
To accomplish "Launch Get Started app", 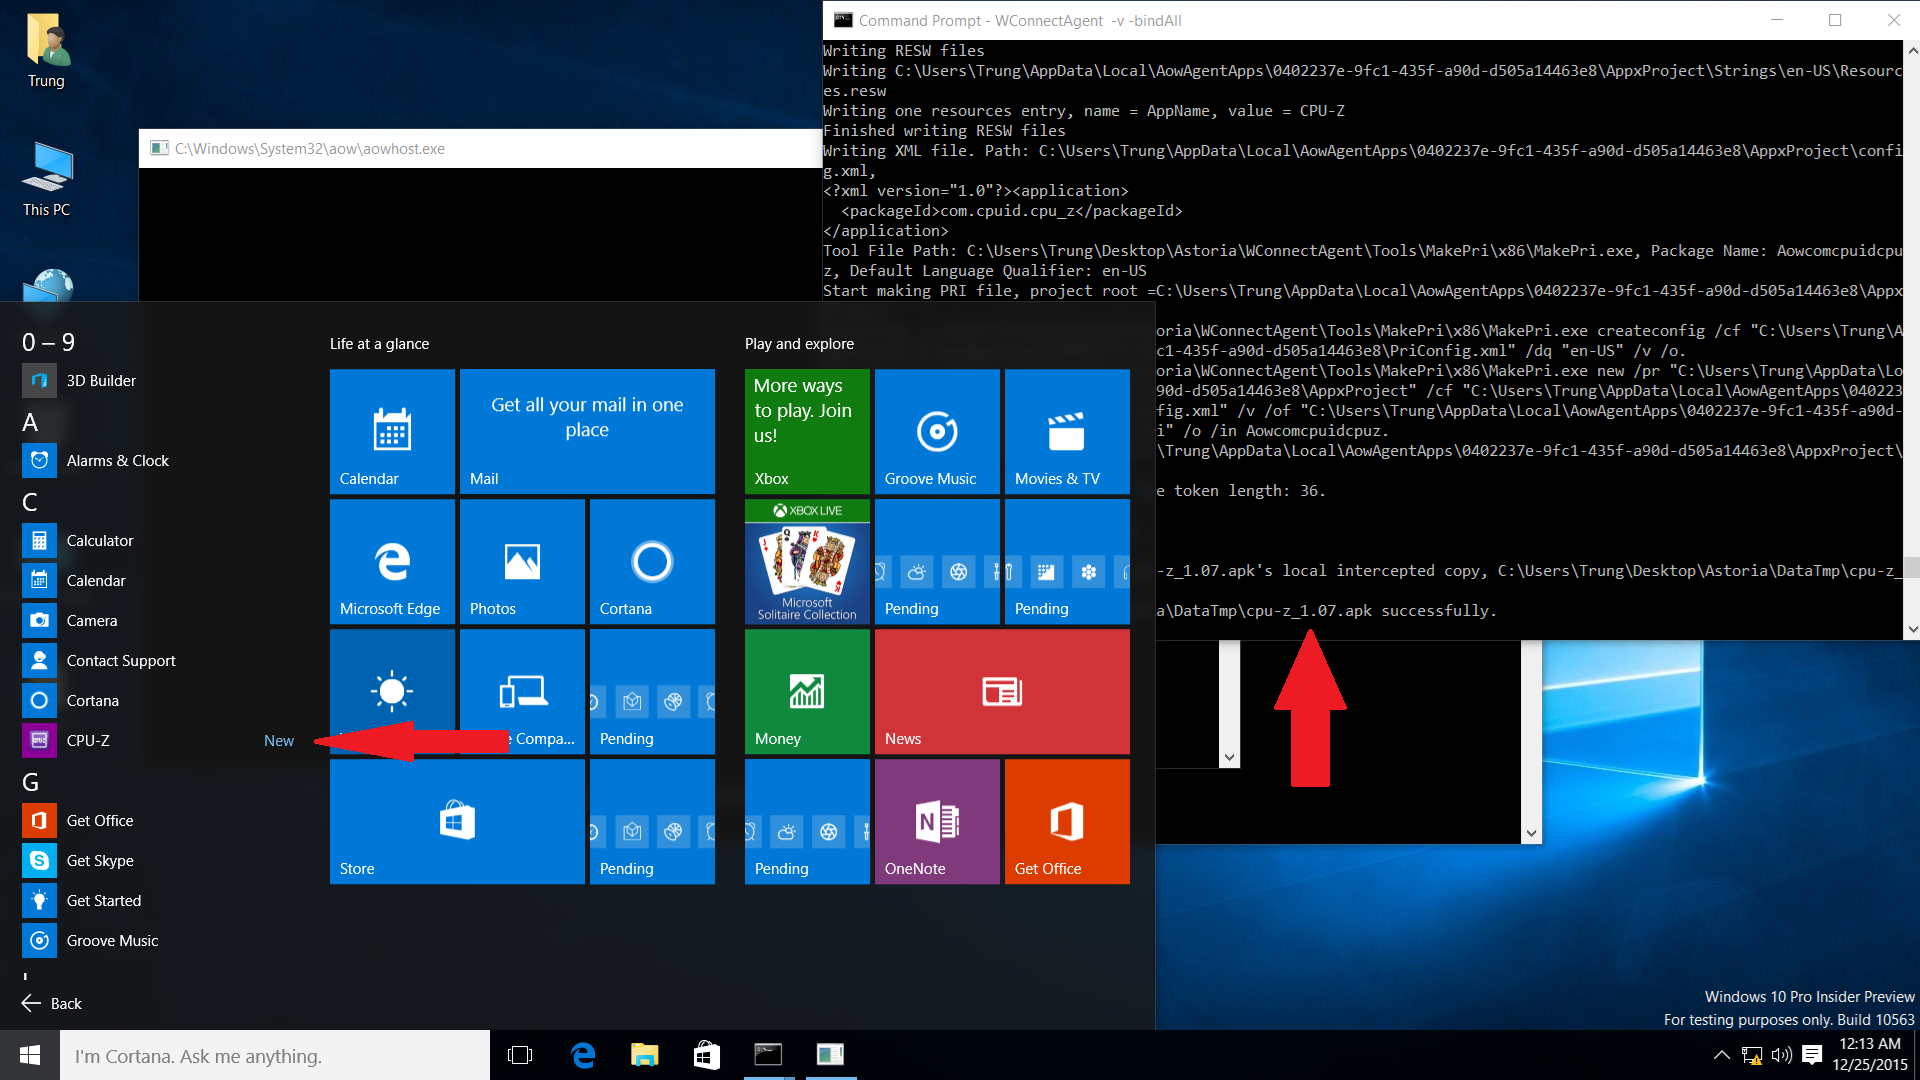I will click(x=160, y=900).
